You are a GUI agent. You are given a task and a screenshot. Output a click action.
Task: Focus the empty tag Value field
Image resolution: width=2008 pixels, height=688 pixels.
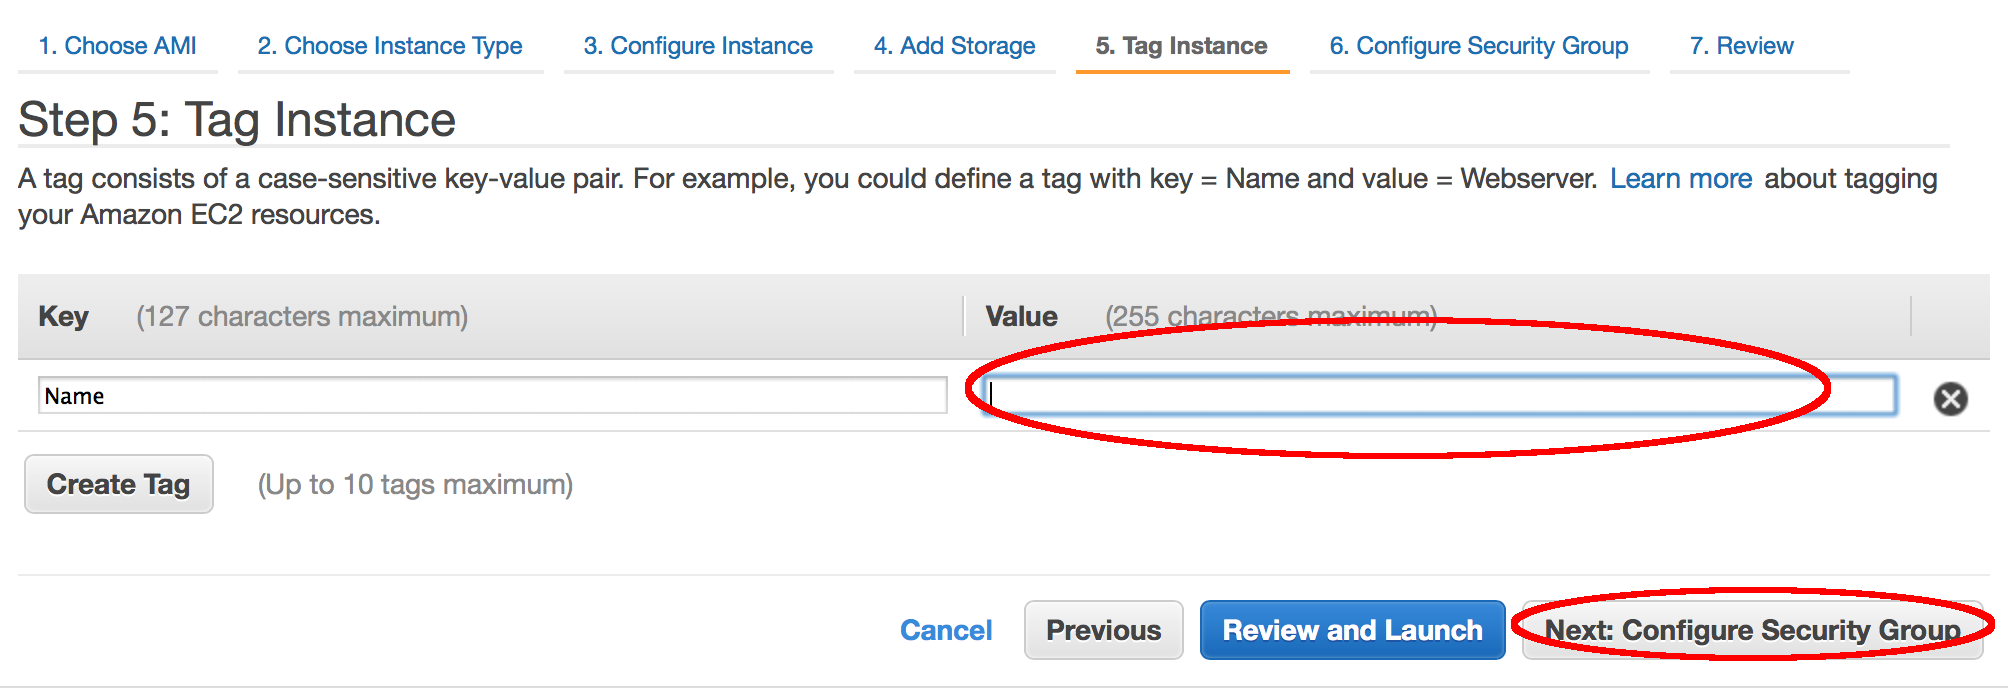pos(1439,395)
